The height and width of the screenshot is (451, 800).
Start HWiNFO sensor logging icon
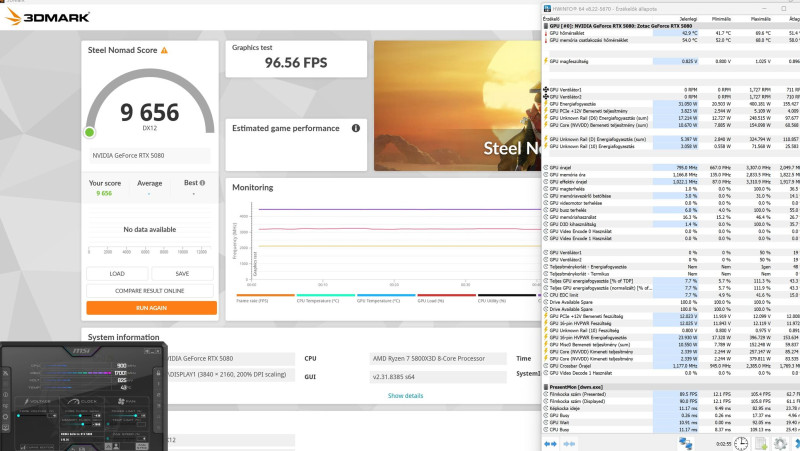click(x=761, y=444)
